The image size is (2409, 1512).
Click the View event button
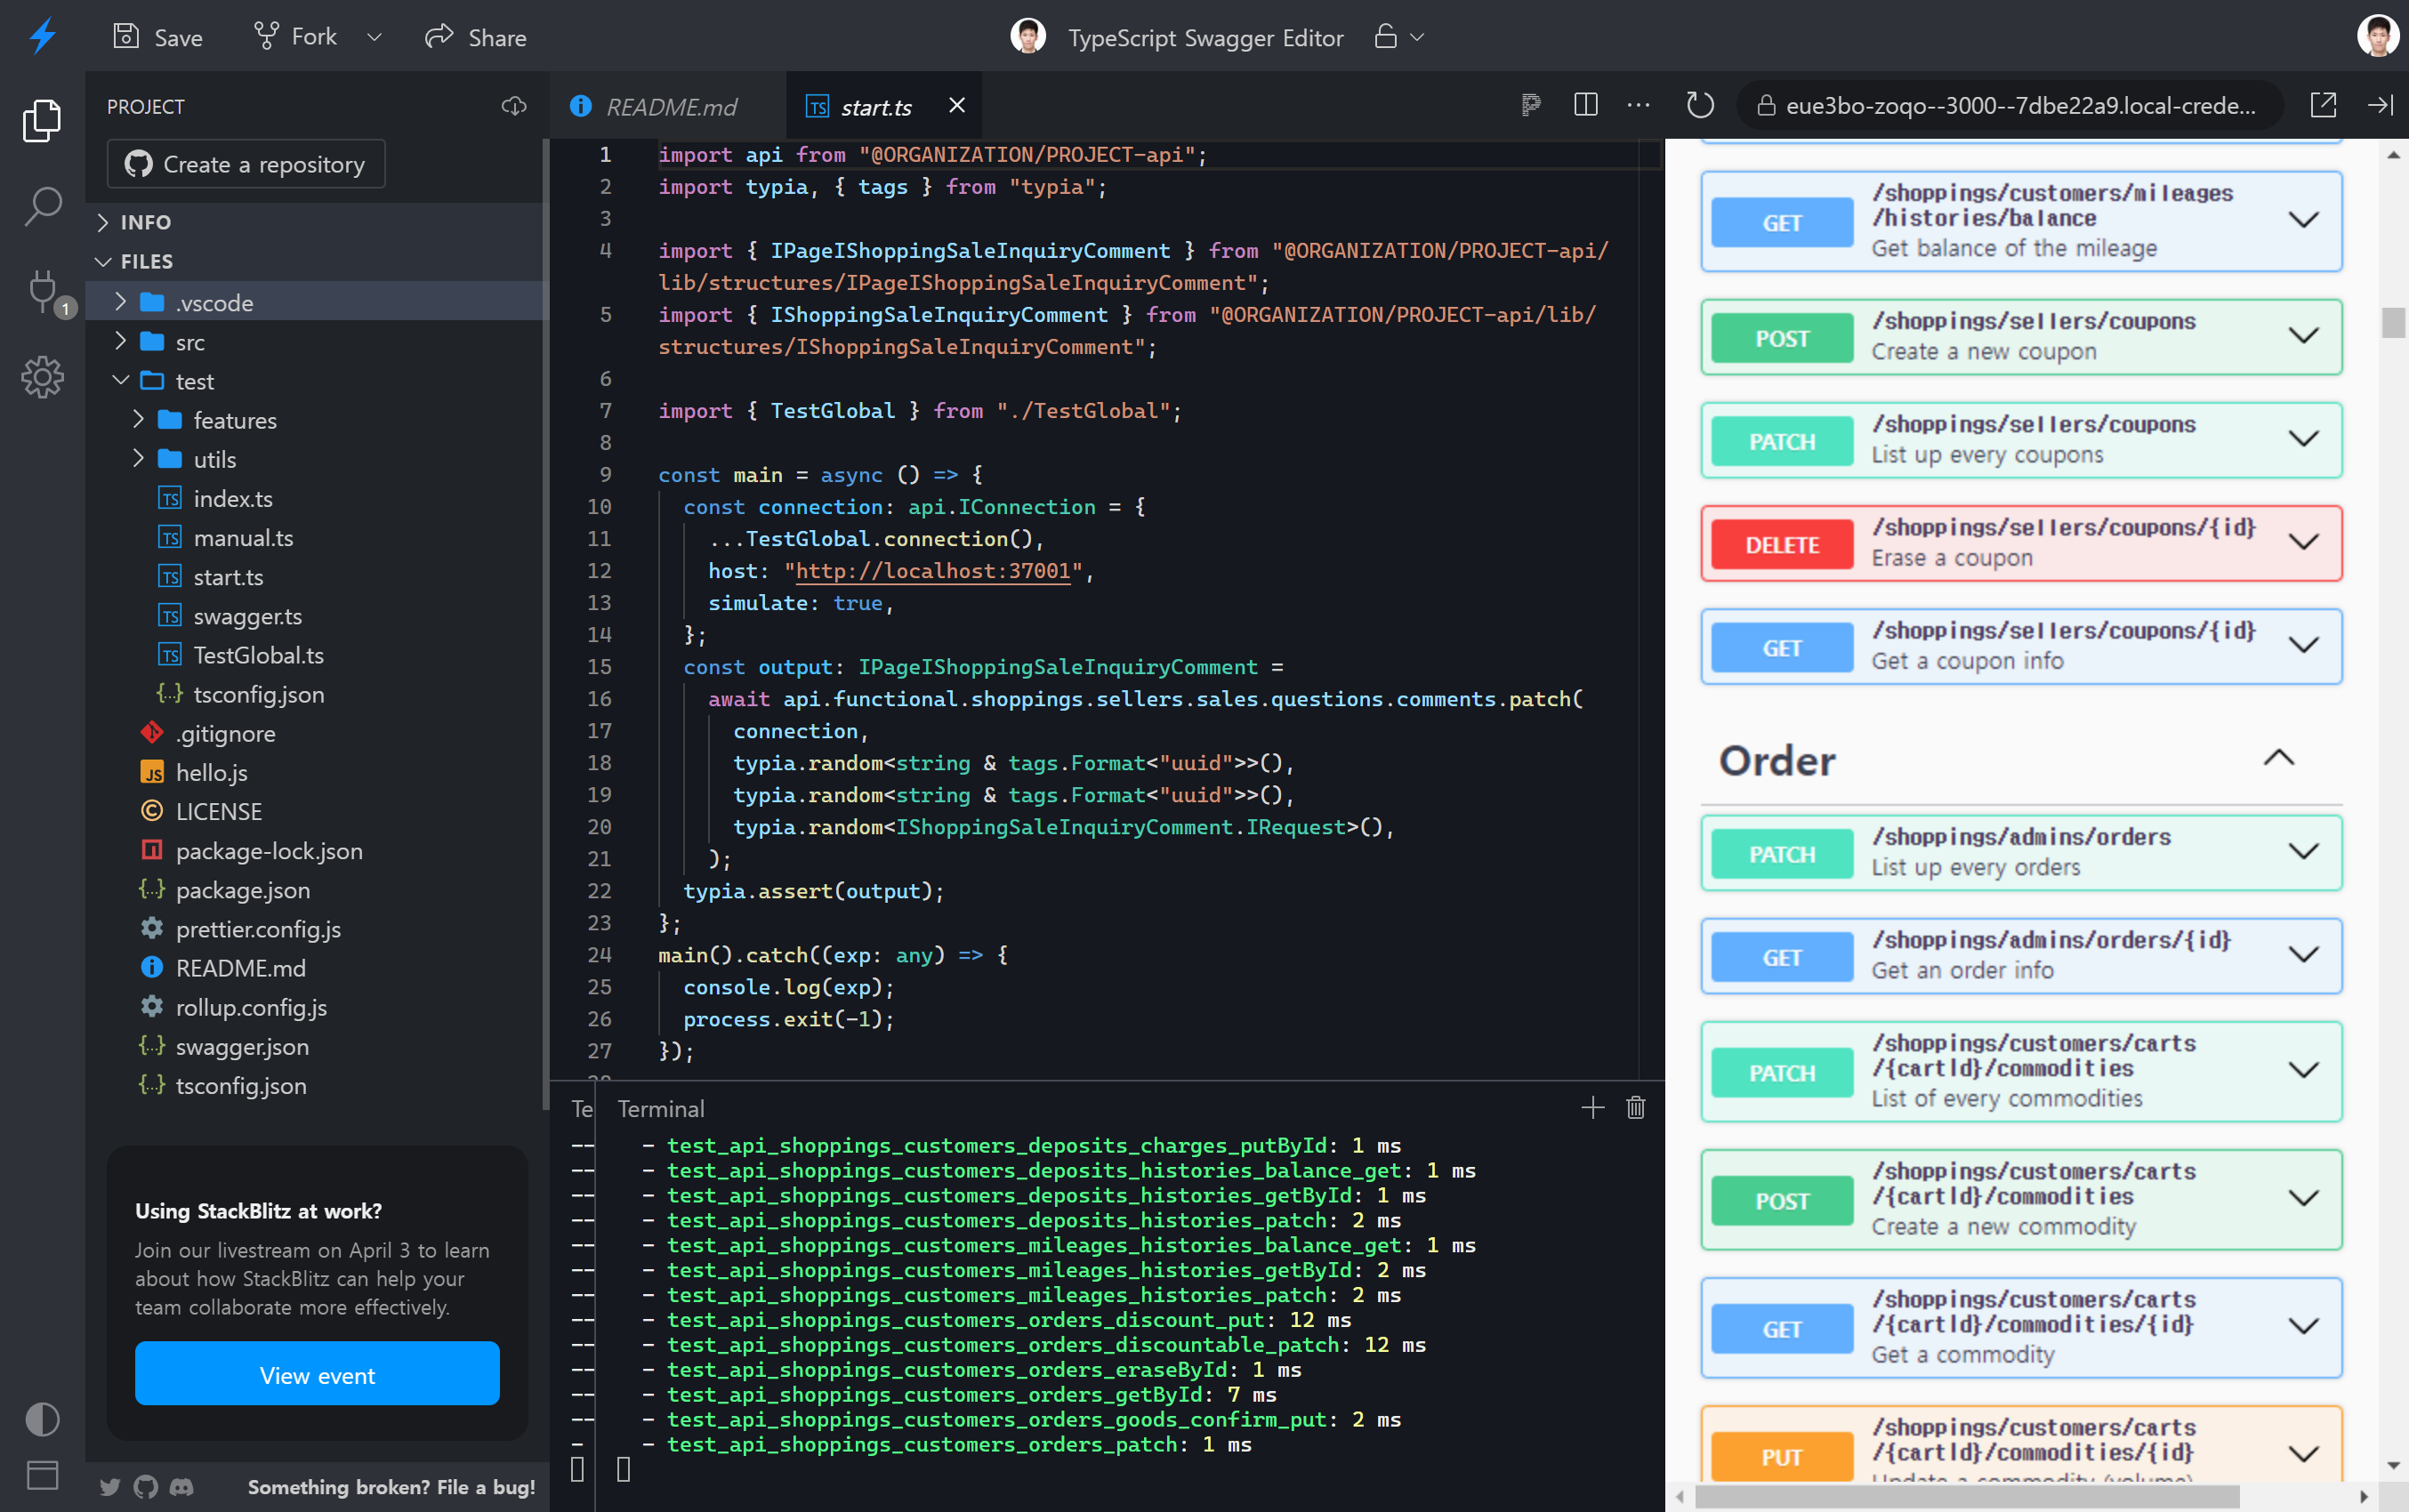click(x=316, y=1374)
